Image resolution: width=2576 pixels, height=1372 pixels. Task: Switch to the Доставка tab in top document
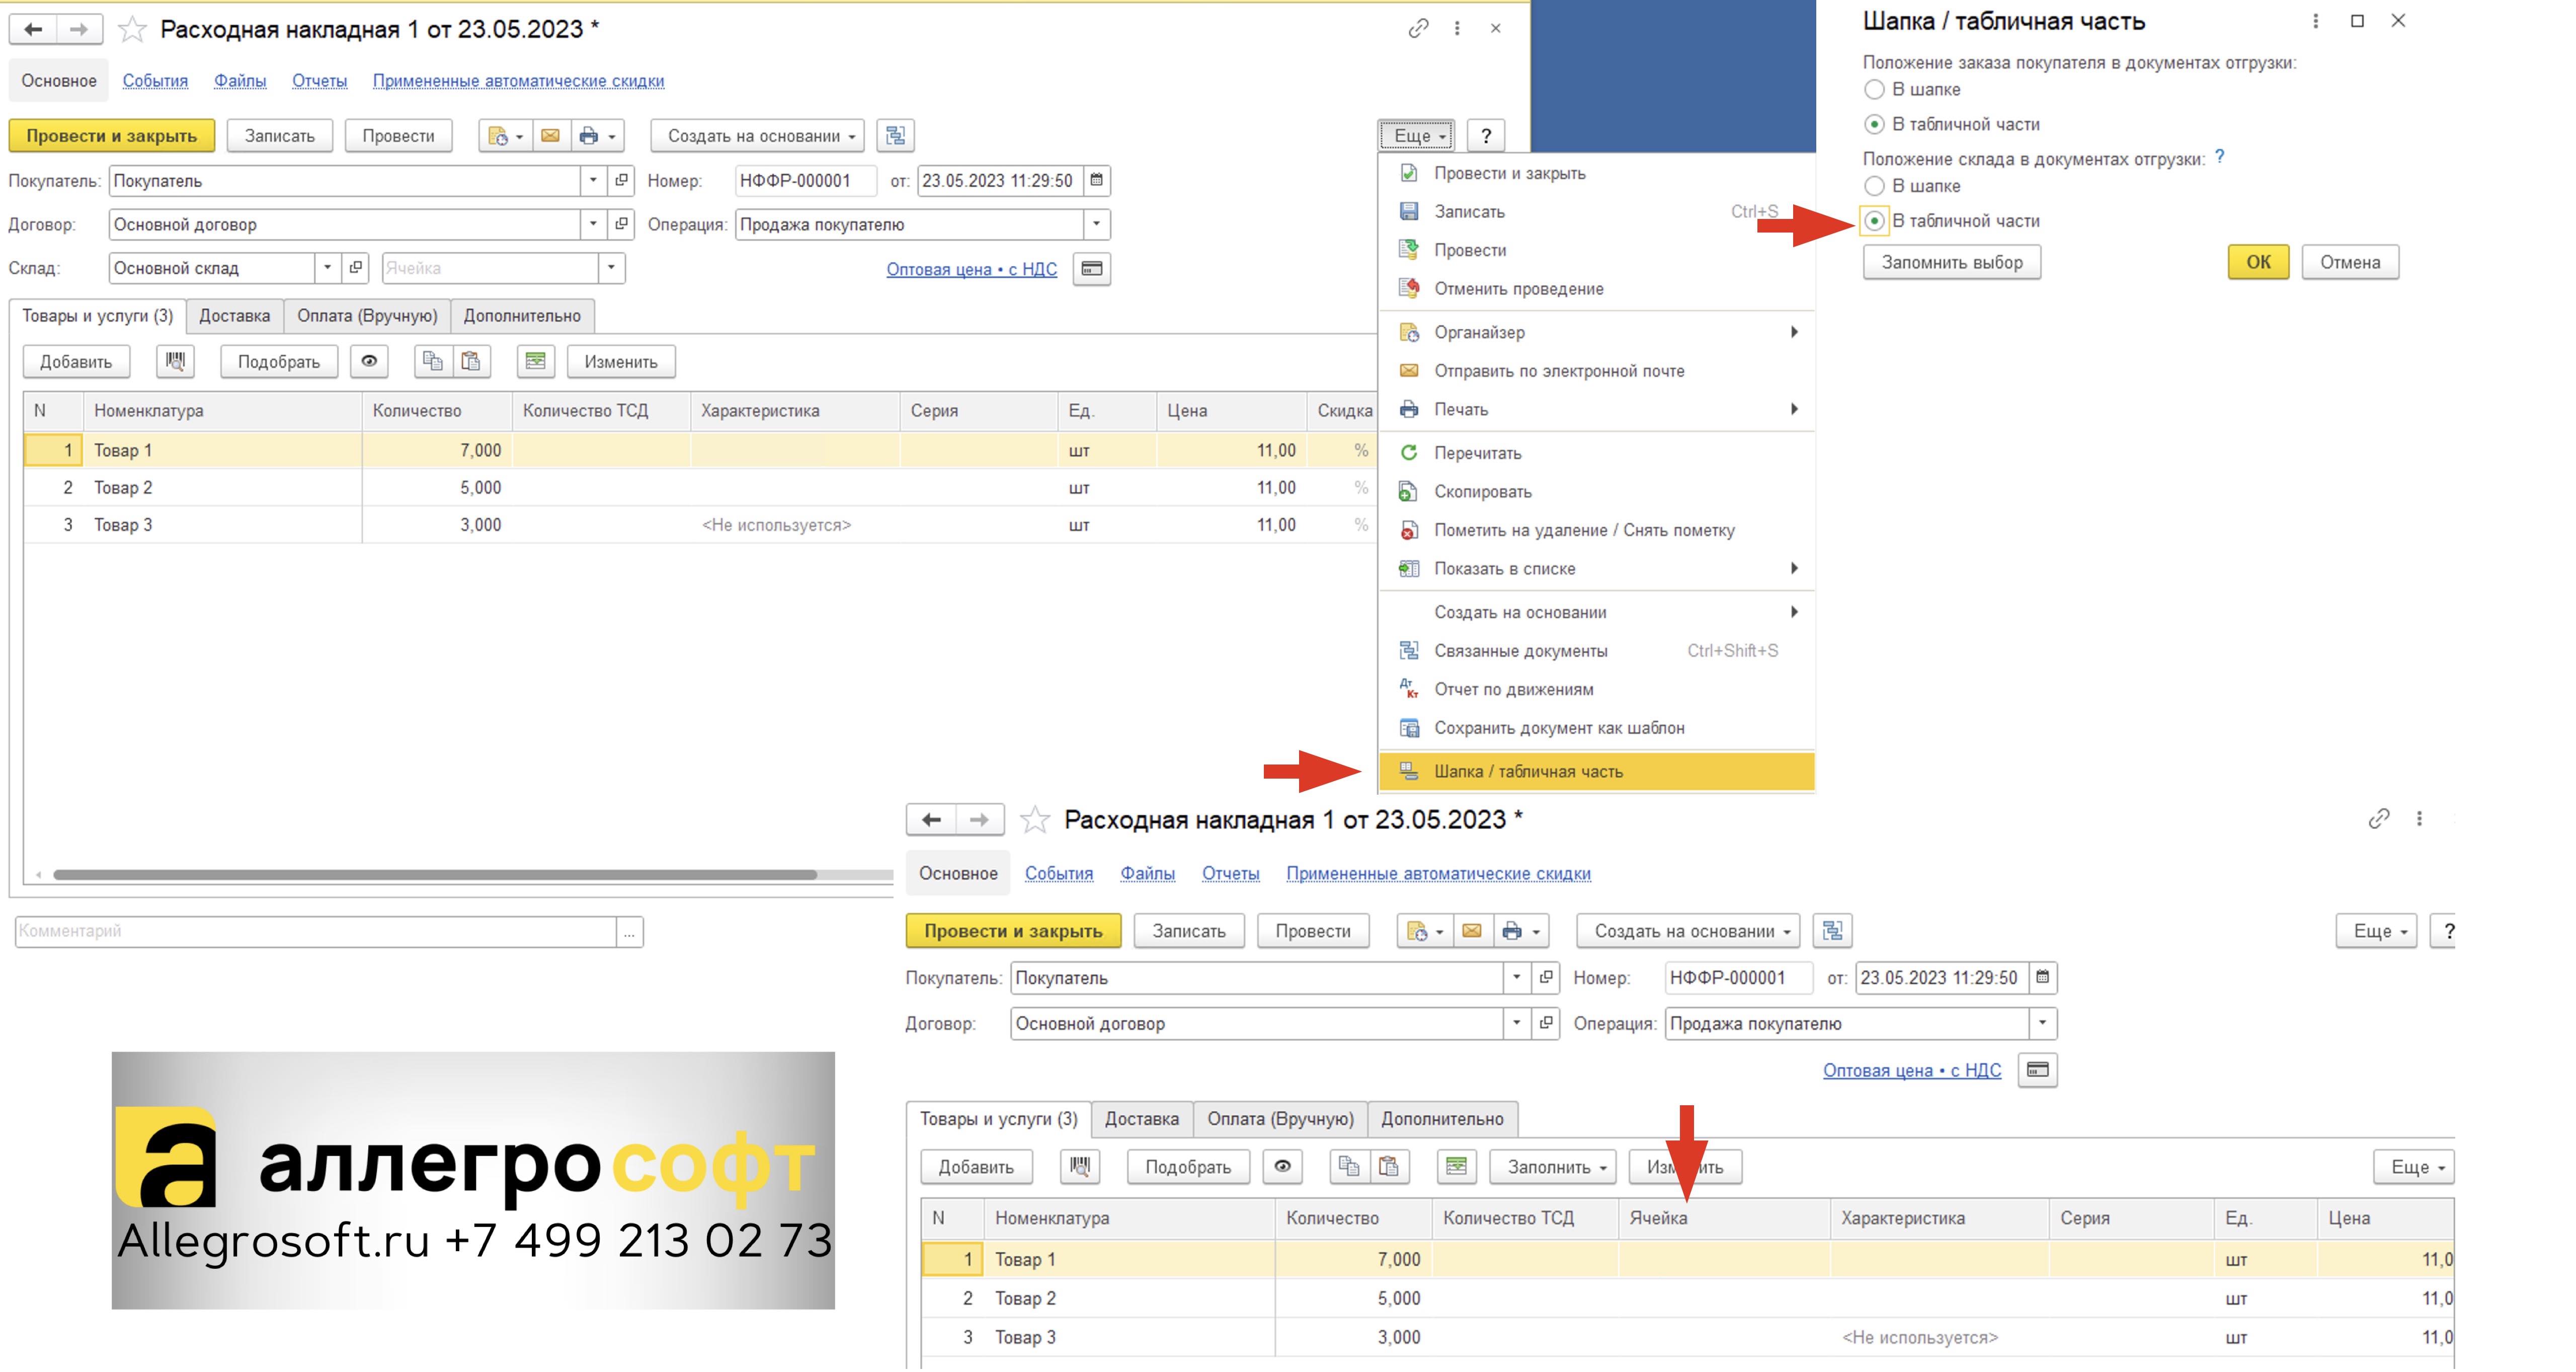coord(234,316)
